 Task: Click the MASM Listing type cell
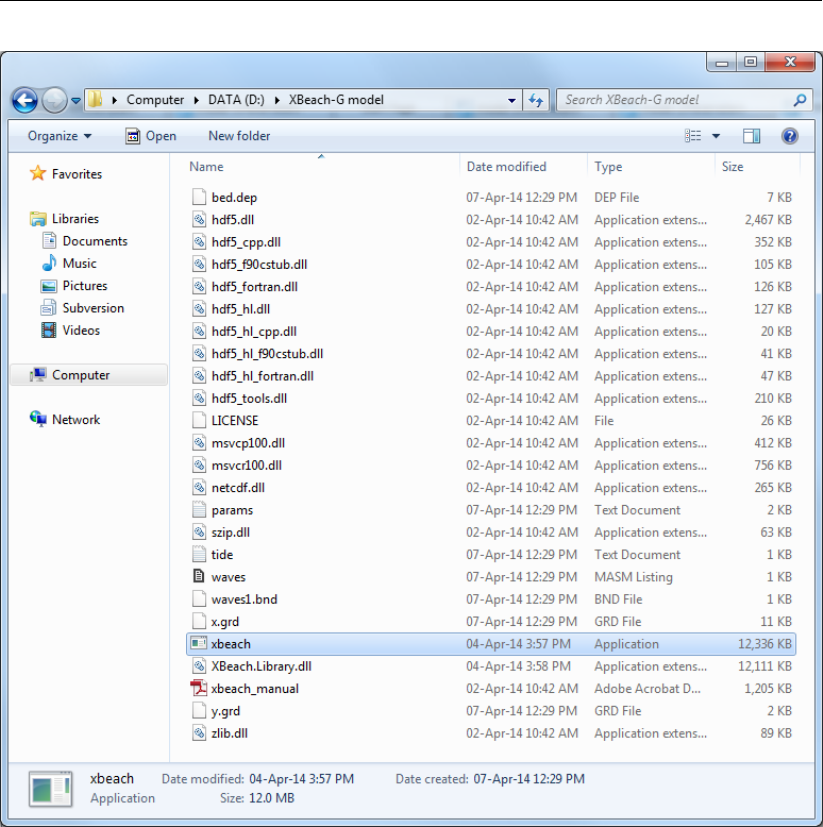click(633, 577)
